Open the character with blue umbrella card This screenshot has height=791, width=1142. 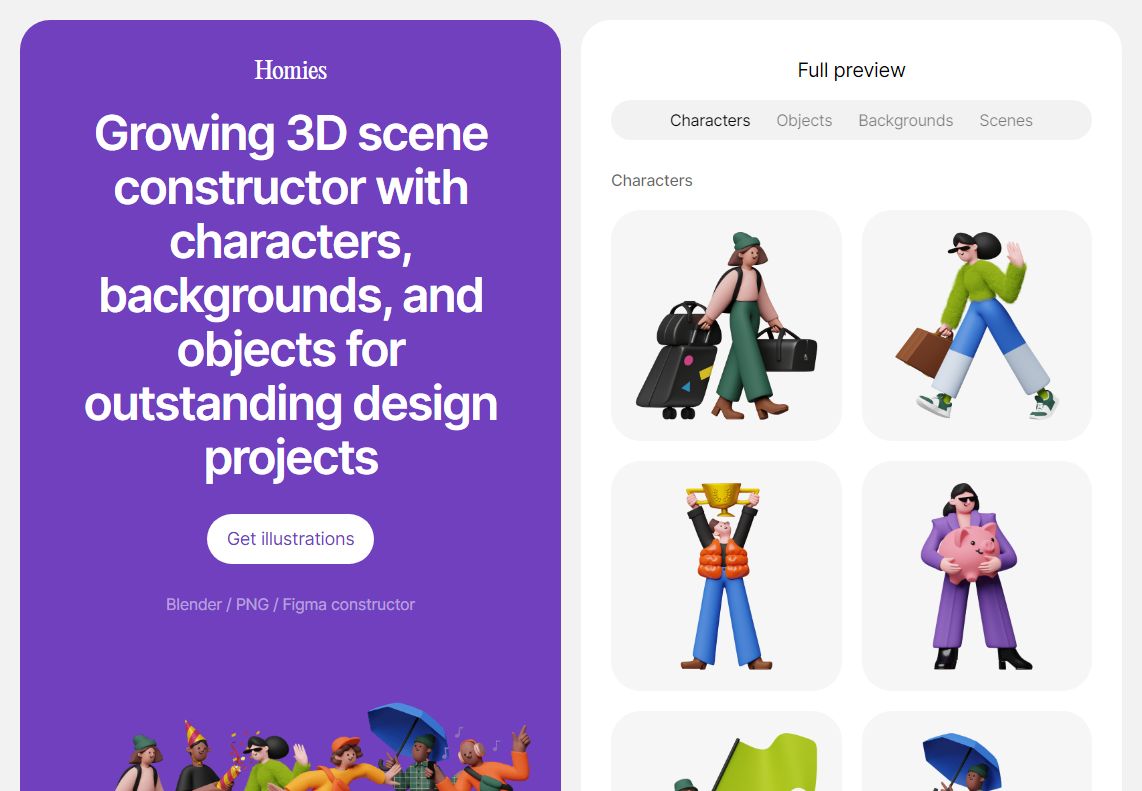tap(977, 752)
